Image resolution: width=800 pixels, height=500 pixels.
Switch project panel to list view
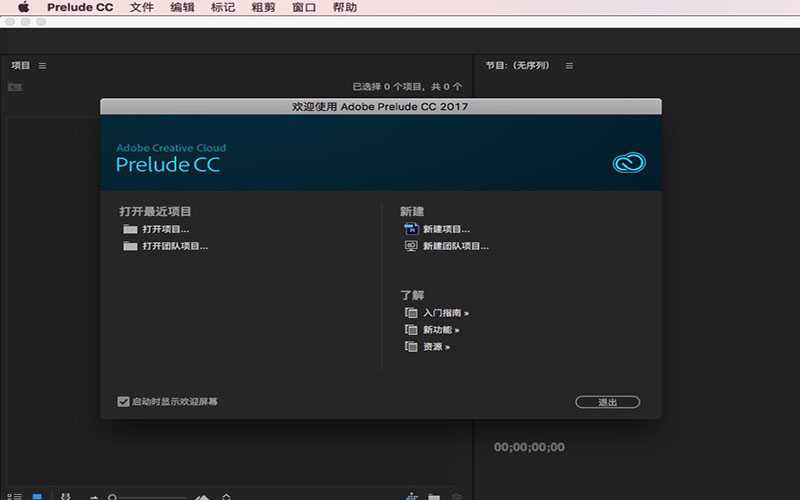(14, 496)
